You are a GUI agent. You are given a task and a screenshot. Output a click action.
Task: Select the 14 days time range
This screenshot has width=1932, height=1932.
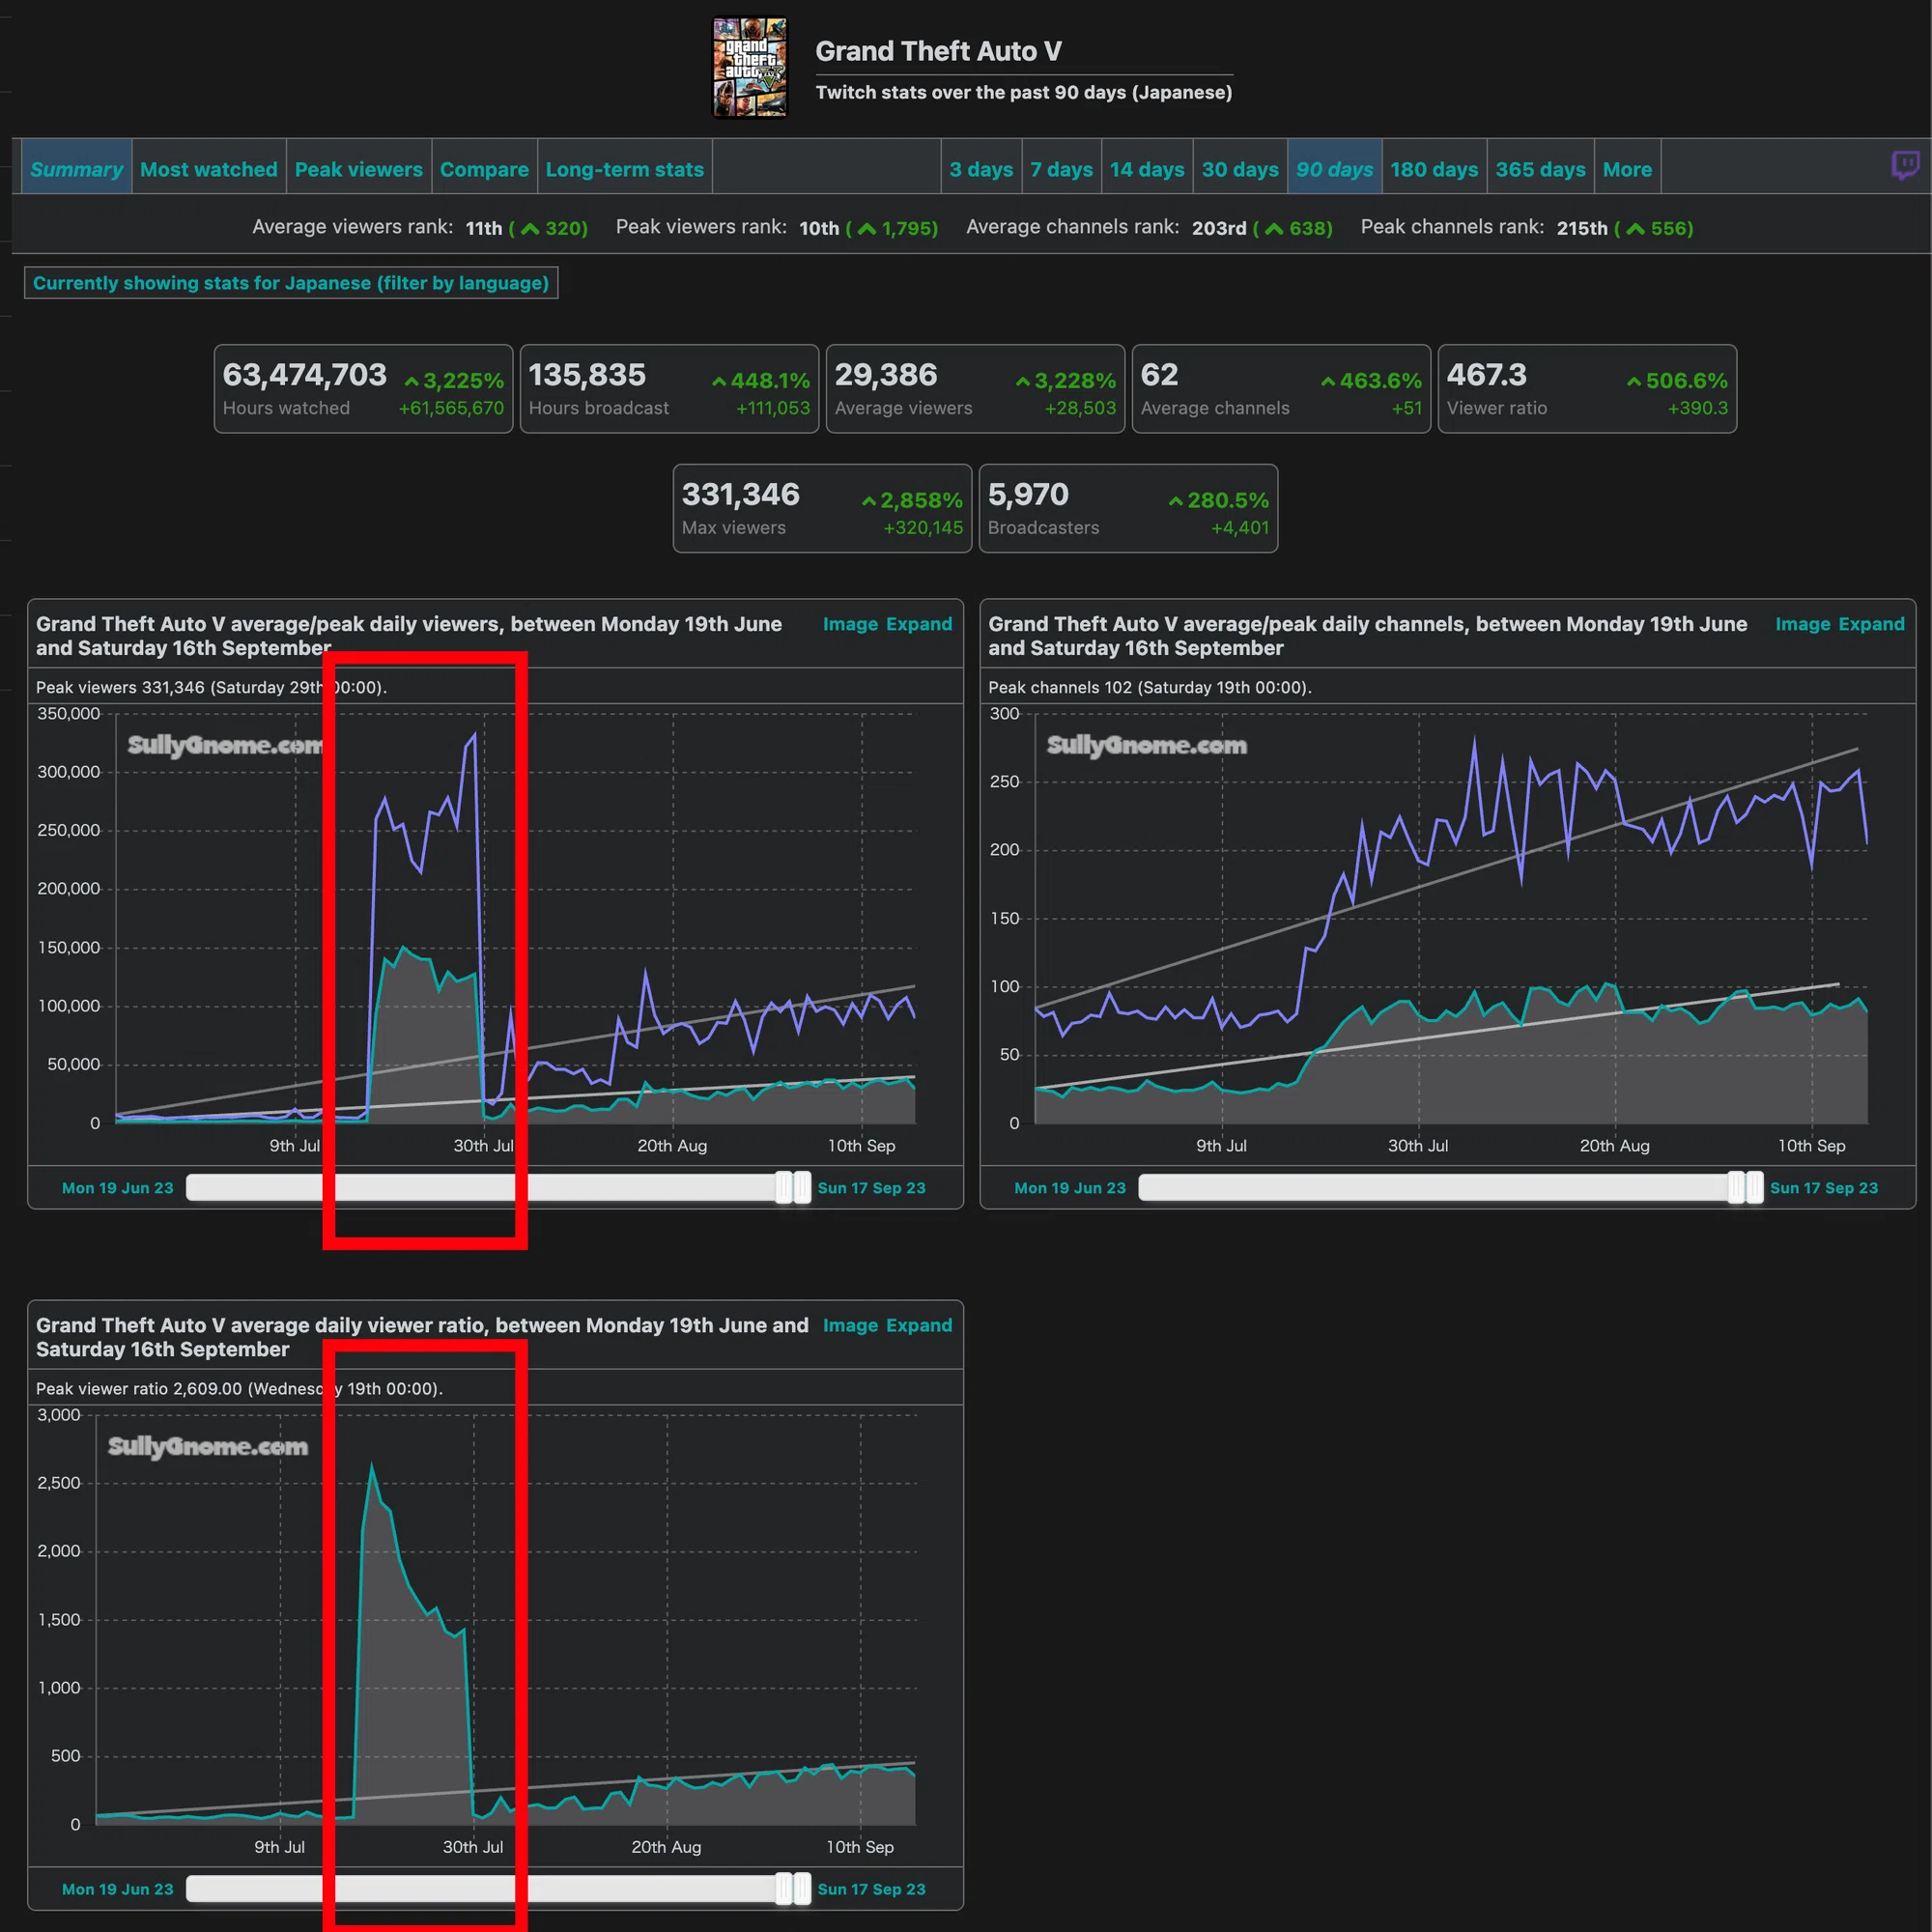click(x=1147, y=169)
